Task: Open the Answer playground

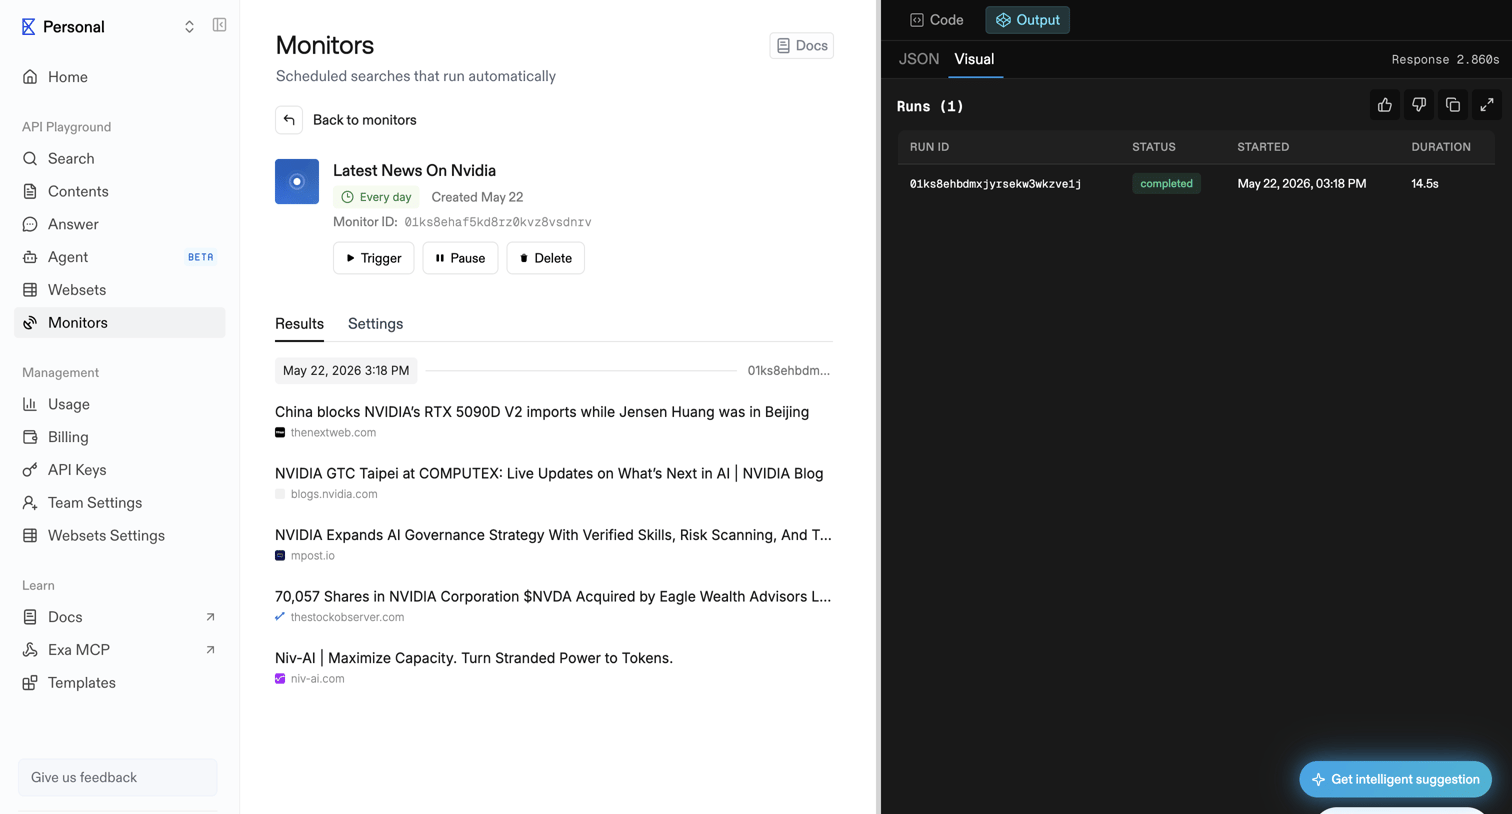Action: (x=120, y=224)
